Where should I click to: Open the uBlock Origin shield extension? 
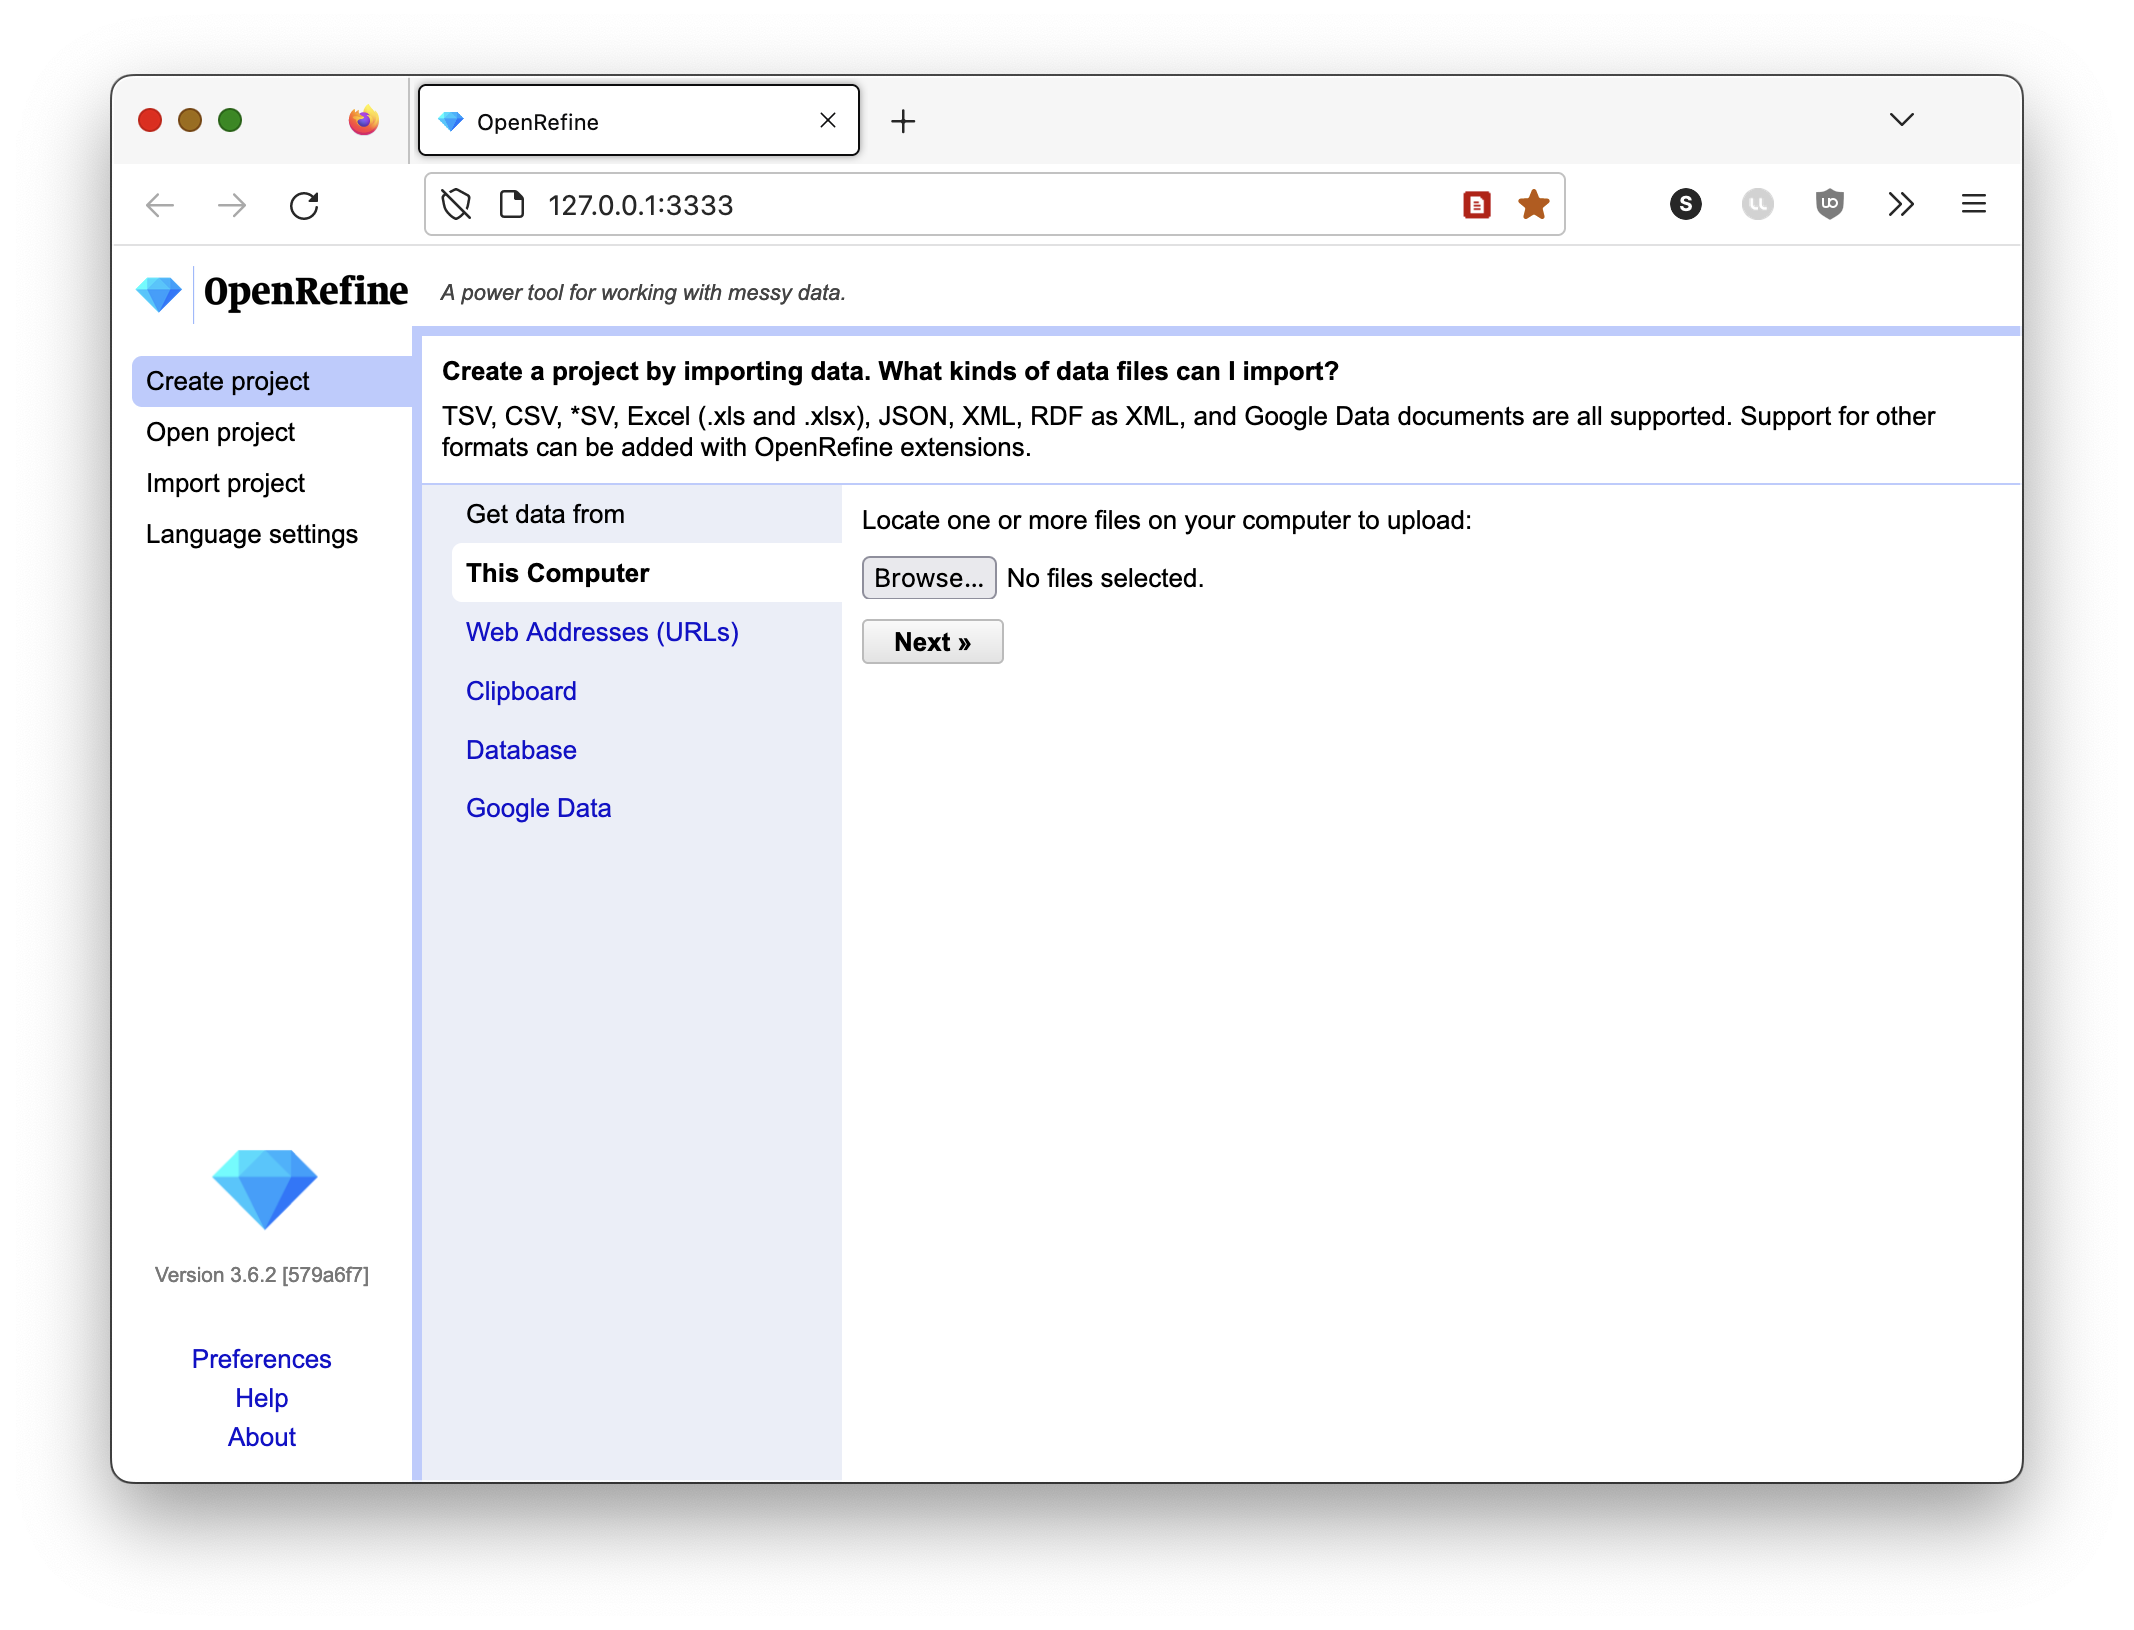coord(1829,205)
